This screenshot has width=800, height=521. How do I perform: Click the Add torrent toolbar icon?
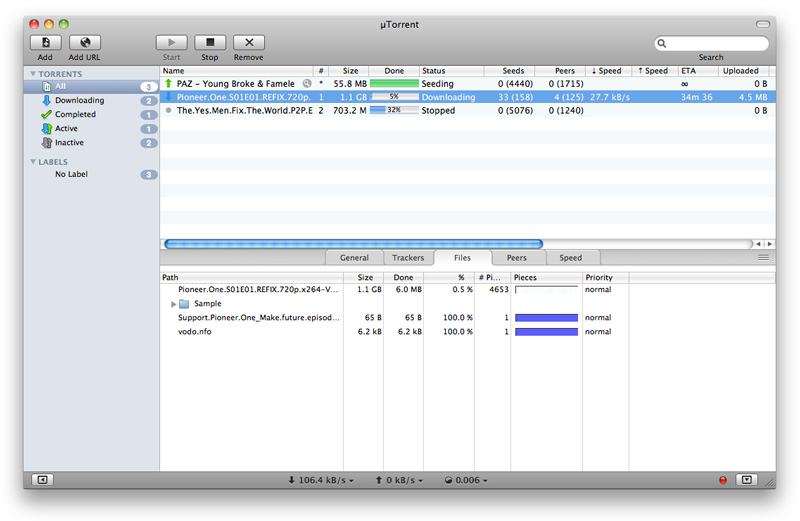coord(46,42)
